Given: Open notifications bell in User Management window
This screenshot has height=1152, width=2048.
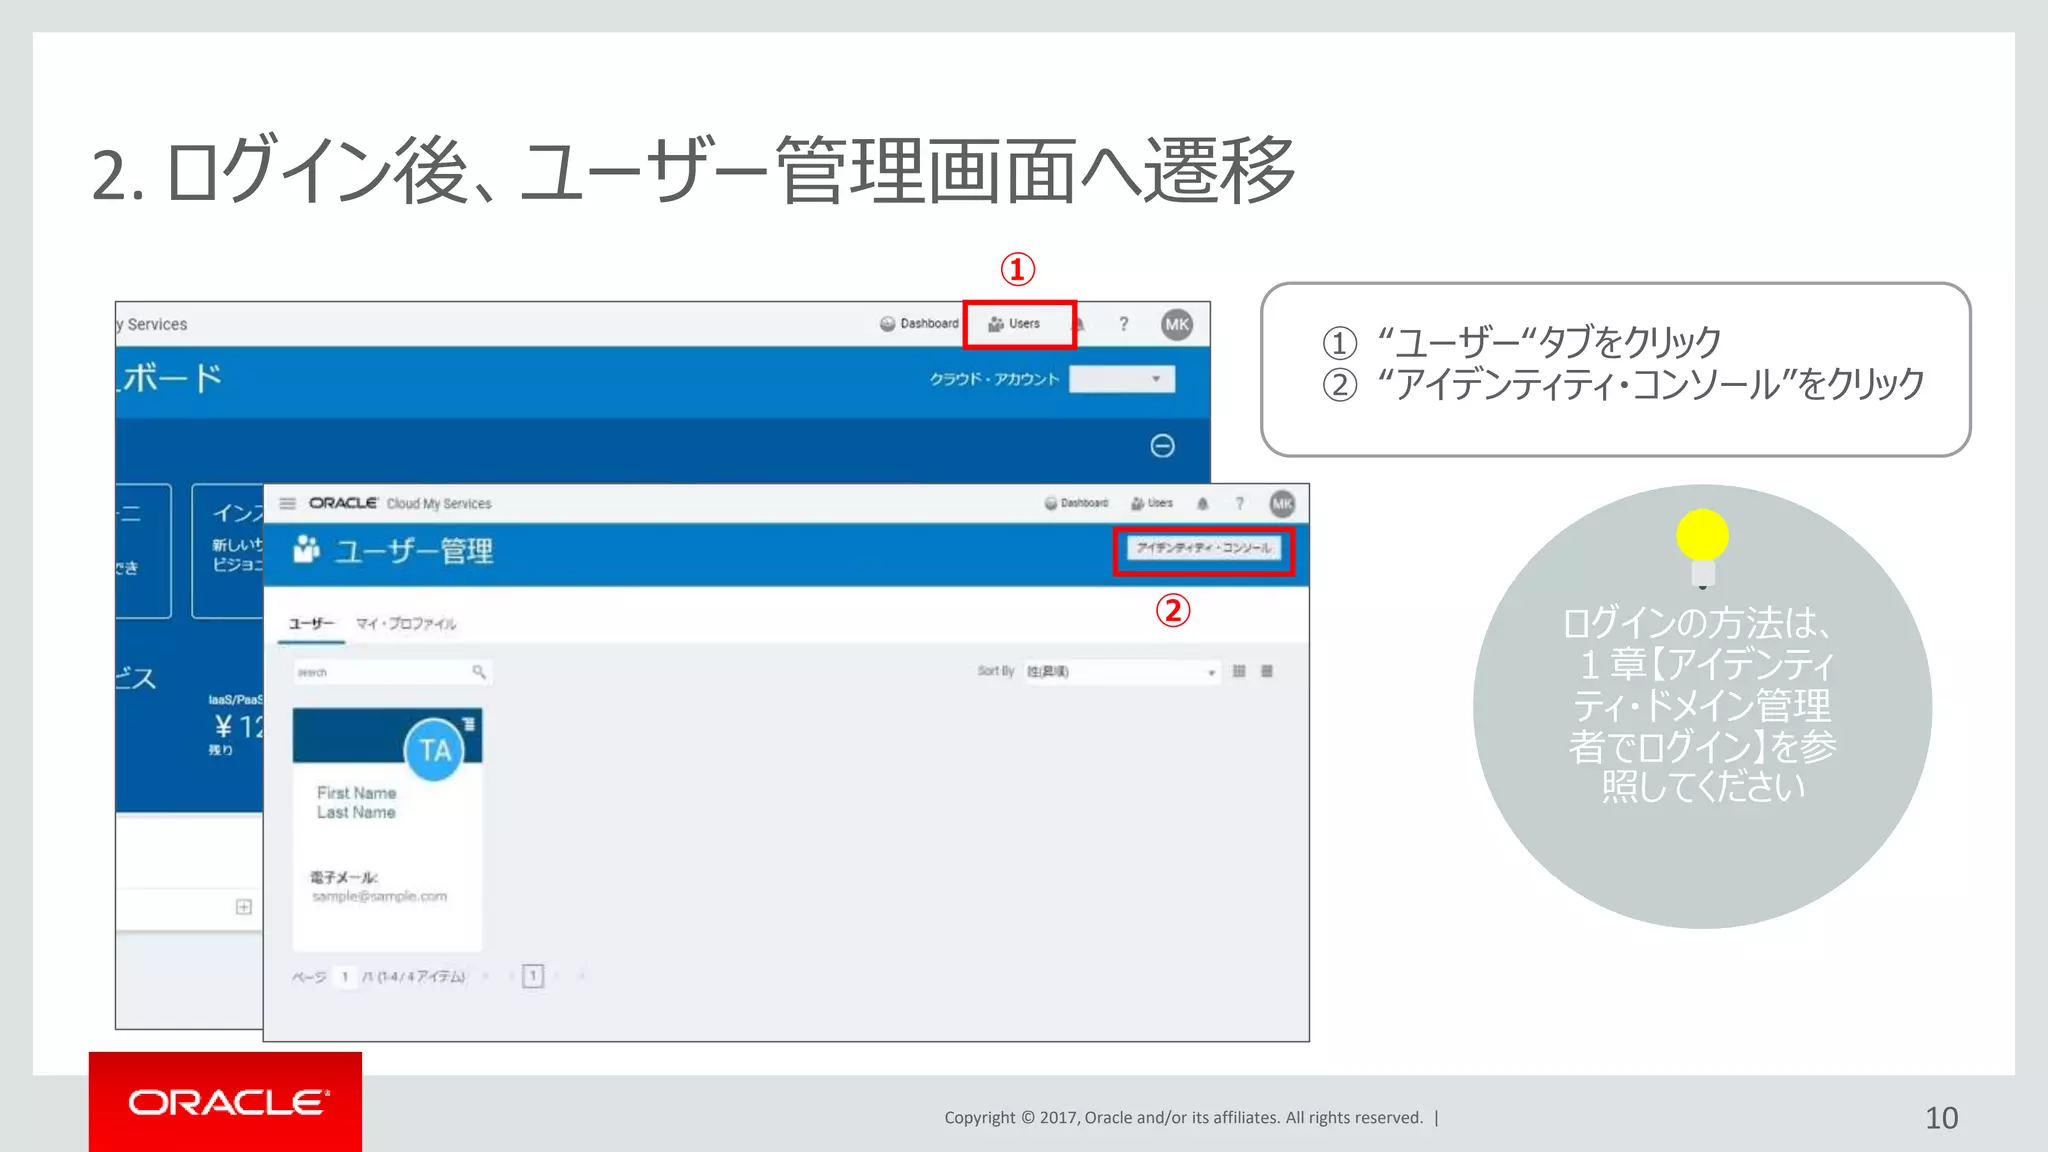Looking at the screenshot, I should pos(1203,503).
